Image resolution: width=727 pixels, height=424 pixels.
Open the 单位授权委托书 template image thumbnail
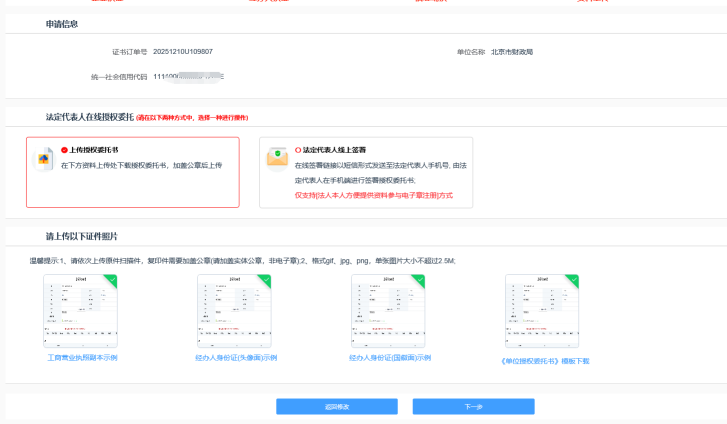coord(542,311)
